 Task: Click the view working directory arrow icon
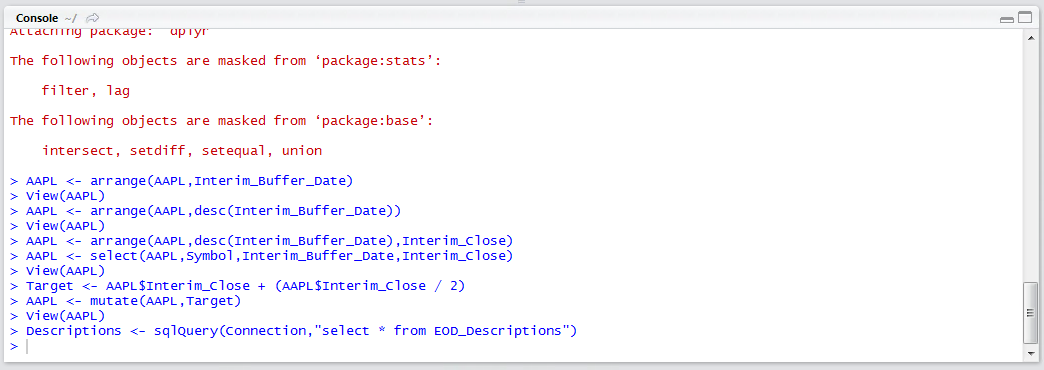point(93,18)
